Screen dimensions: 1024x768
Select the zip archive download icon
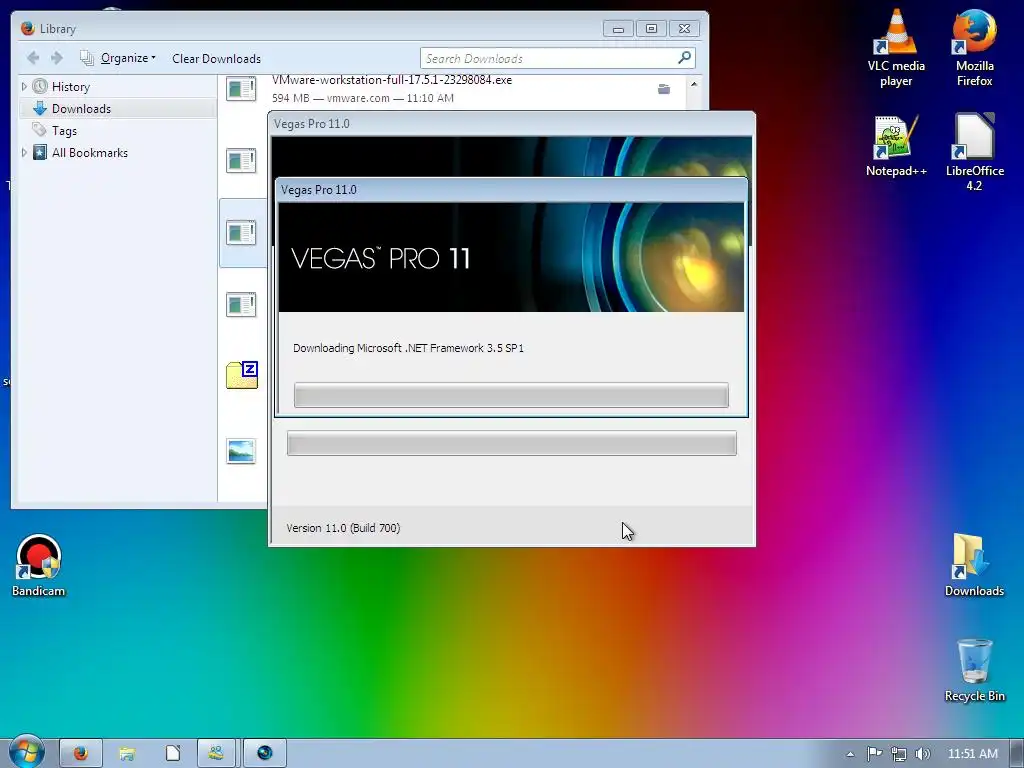[x=242, y=375]
